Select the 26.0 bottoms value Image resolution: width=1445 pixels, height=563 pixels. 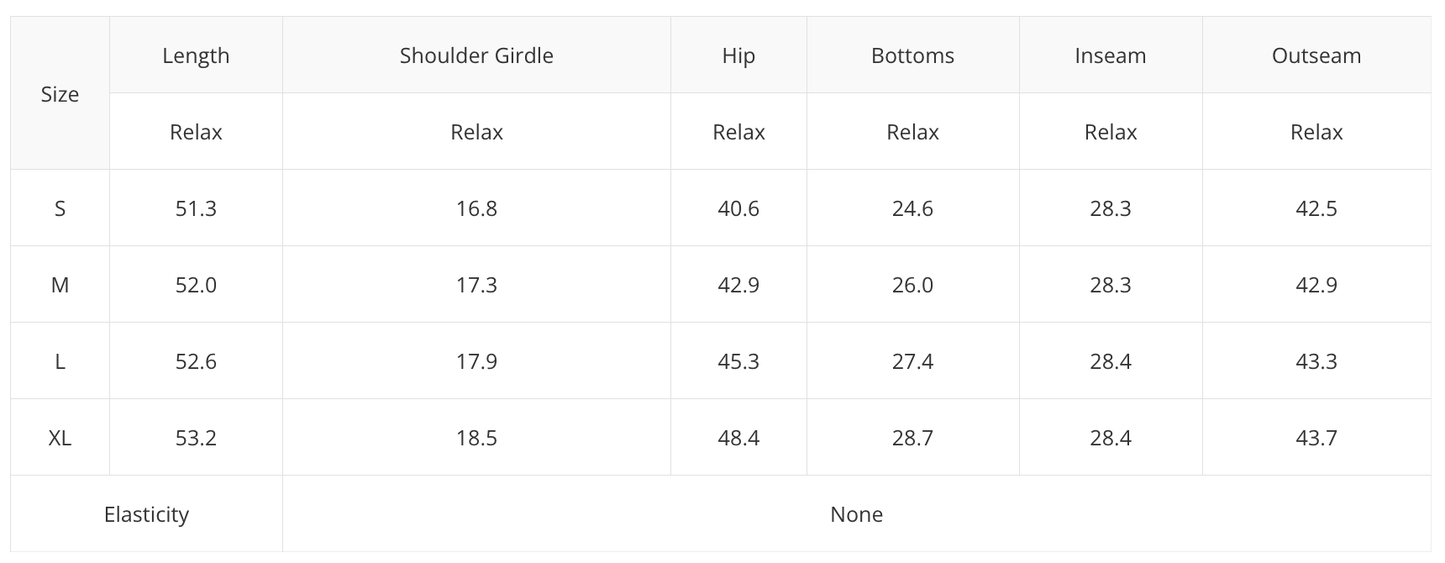(x=912, y=285)
